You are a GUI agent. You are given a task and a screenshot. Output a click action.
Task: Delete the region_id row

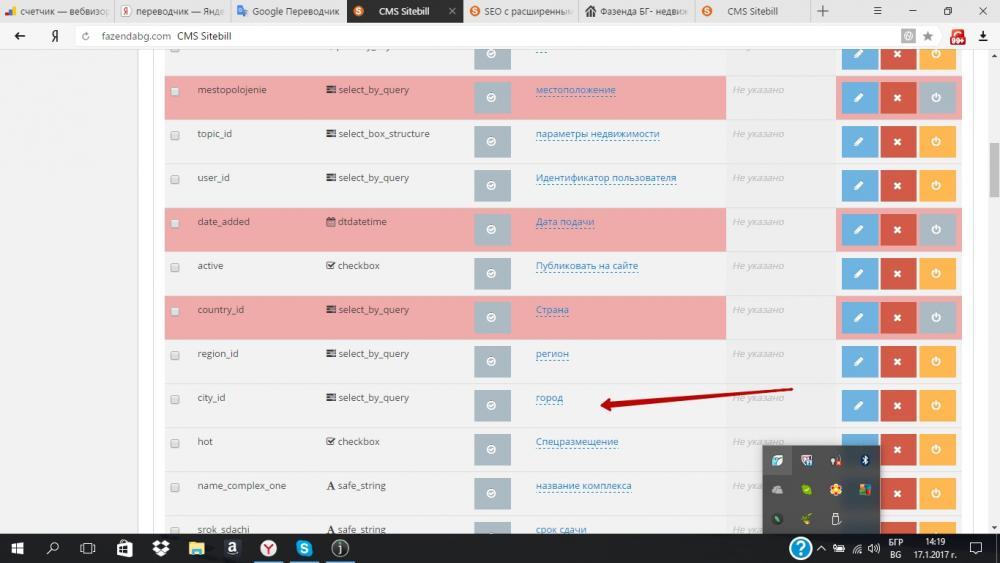point(897,362)
